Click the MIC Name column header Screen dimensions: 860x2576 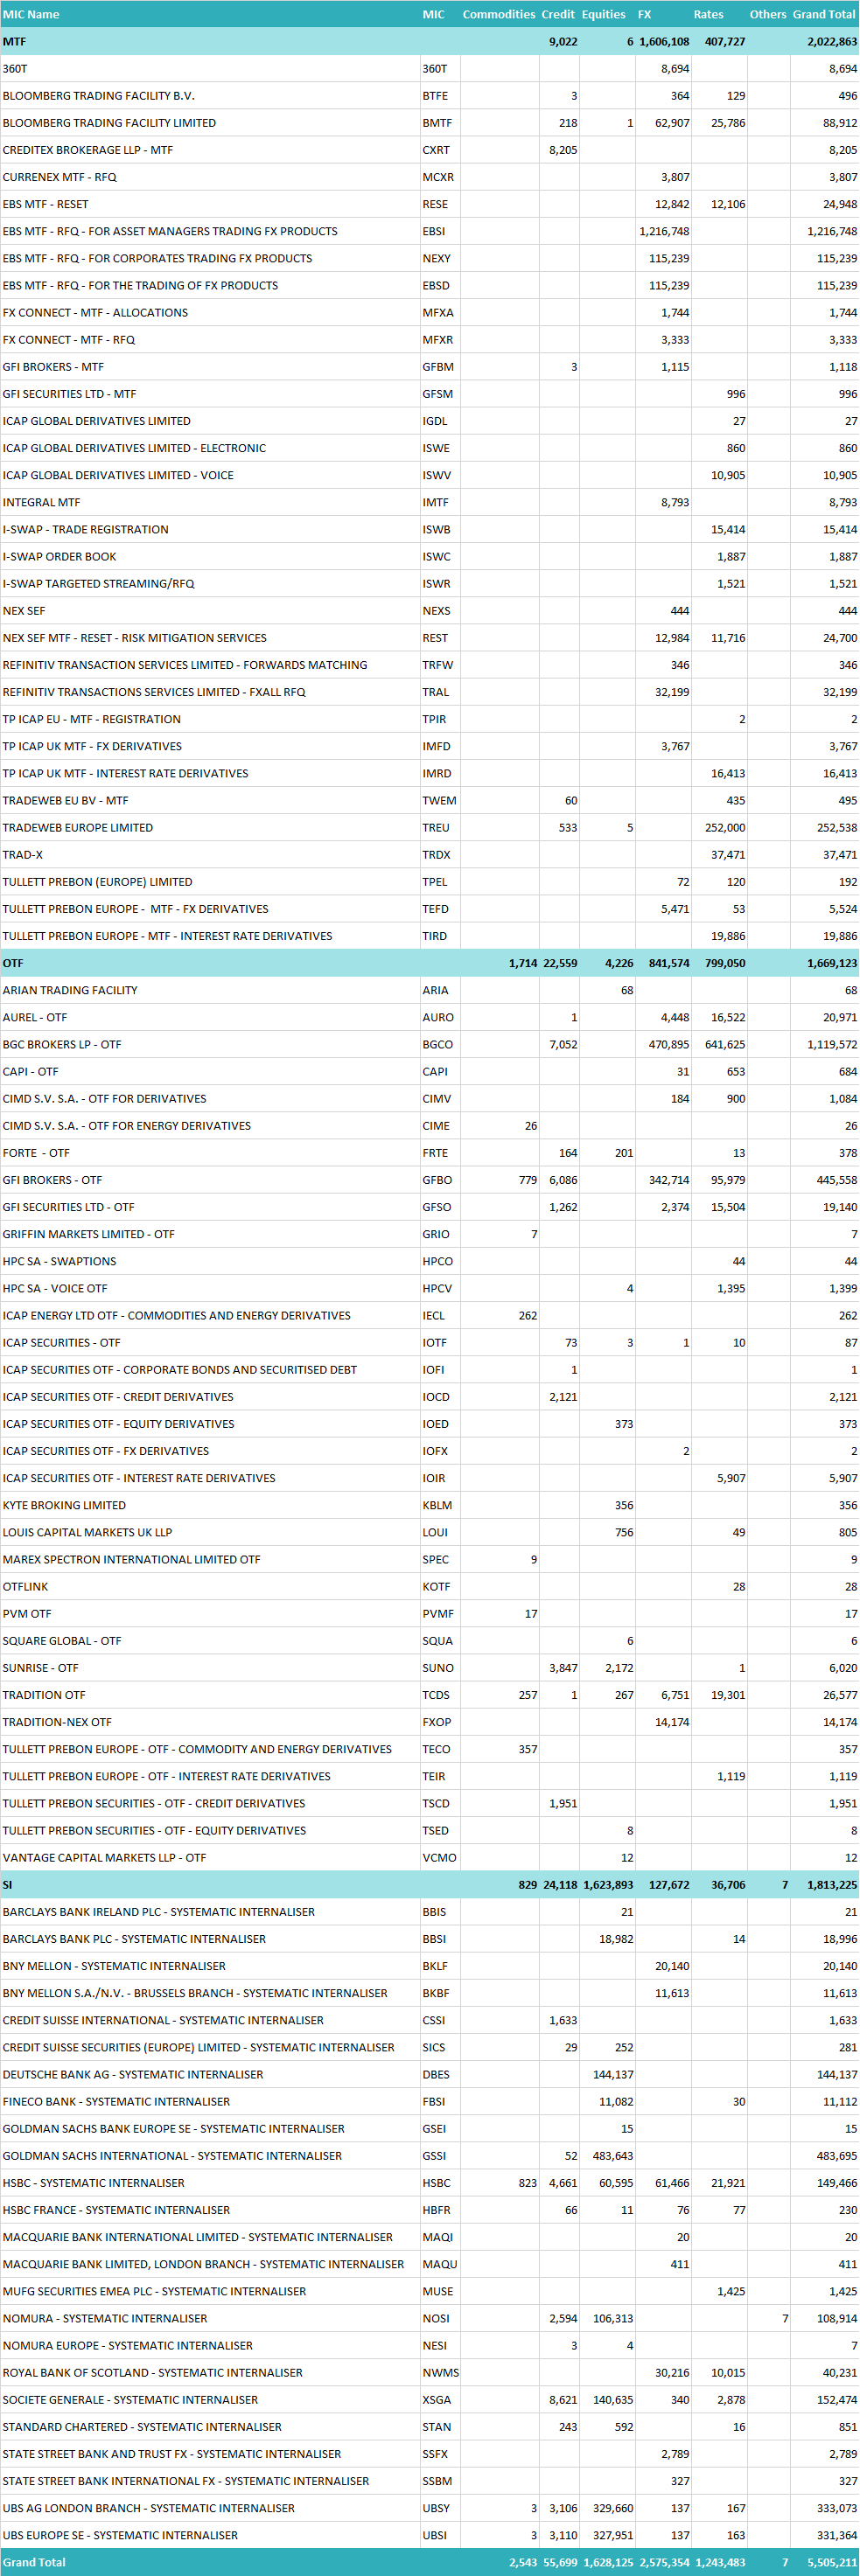[x=31, y=14]
